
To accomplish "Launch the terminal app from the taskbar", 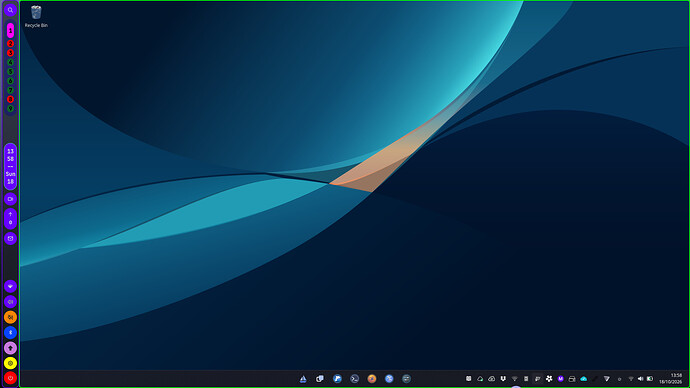I will (x=354, y=378).
